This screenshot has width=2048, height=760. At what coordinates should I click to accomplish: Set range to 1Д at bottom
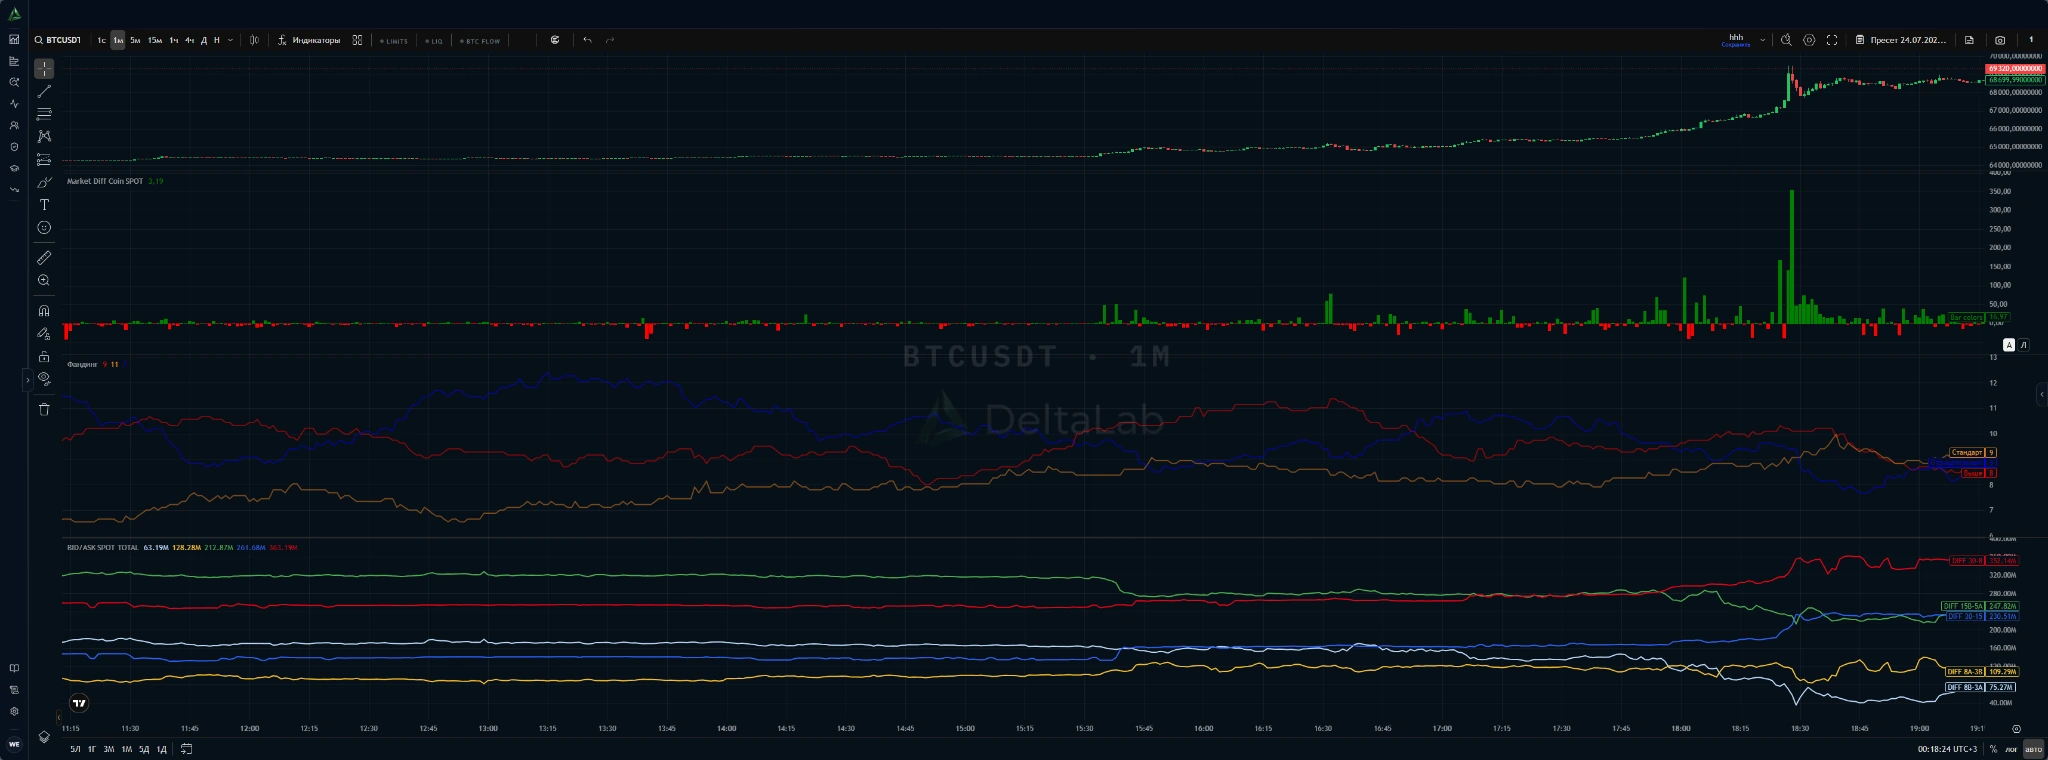[161, 749]
